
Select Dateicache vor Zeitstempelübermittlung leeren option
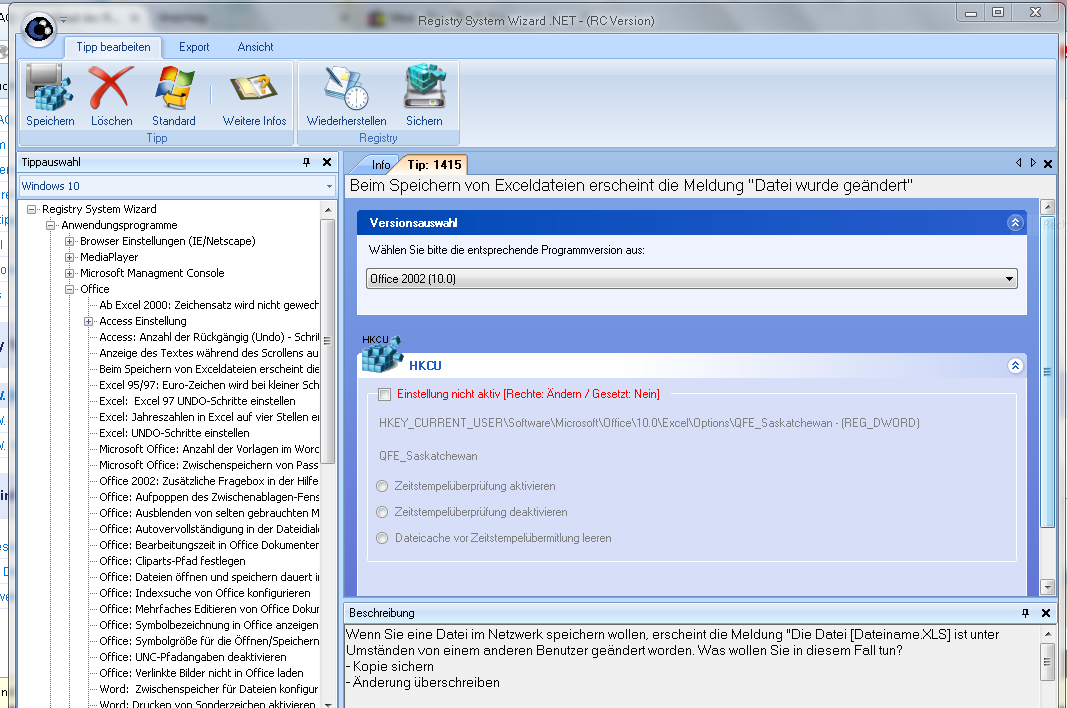coord(382,538)
